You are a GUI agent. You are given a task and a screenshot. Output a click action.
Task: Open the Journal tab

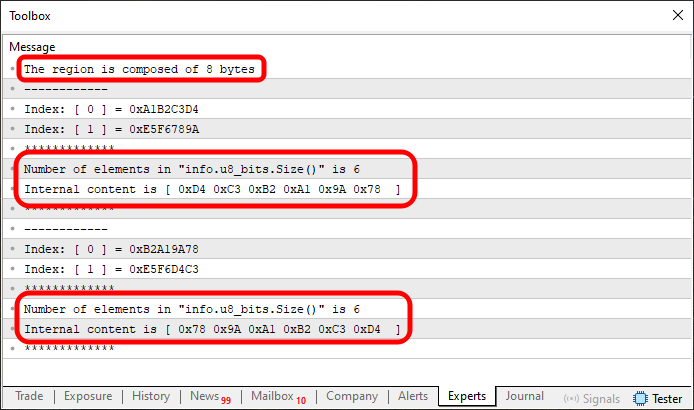coord(524,396)
